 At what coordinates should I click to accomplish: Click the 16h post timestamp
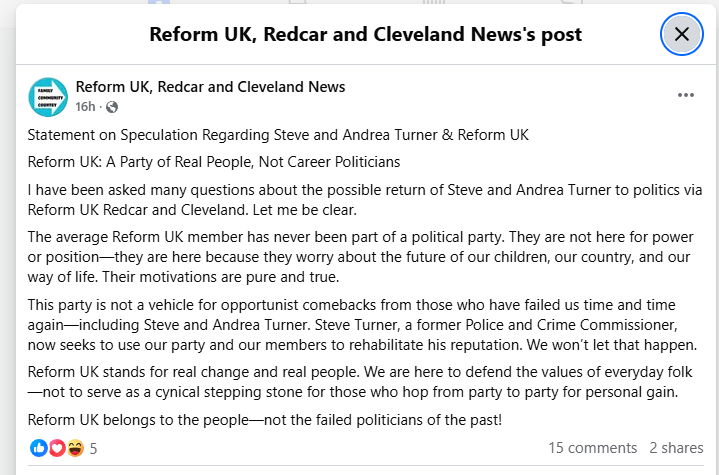pos(85,107)
